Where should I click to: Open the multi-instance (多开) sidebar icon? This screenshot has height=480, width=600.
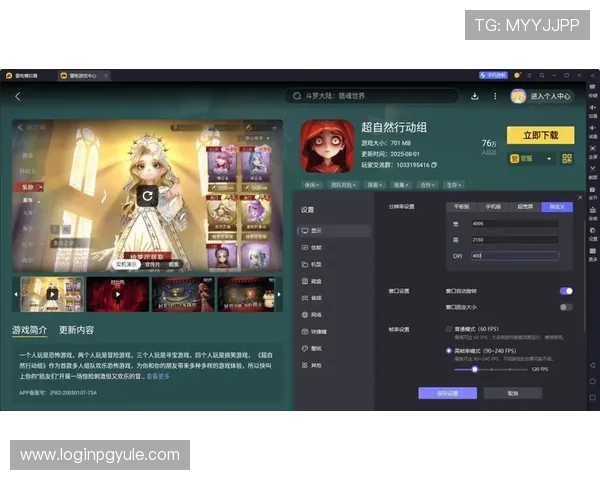pyautogui.click(x=592, y=193)
